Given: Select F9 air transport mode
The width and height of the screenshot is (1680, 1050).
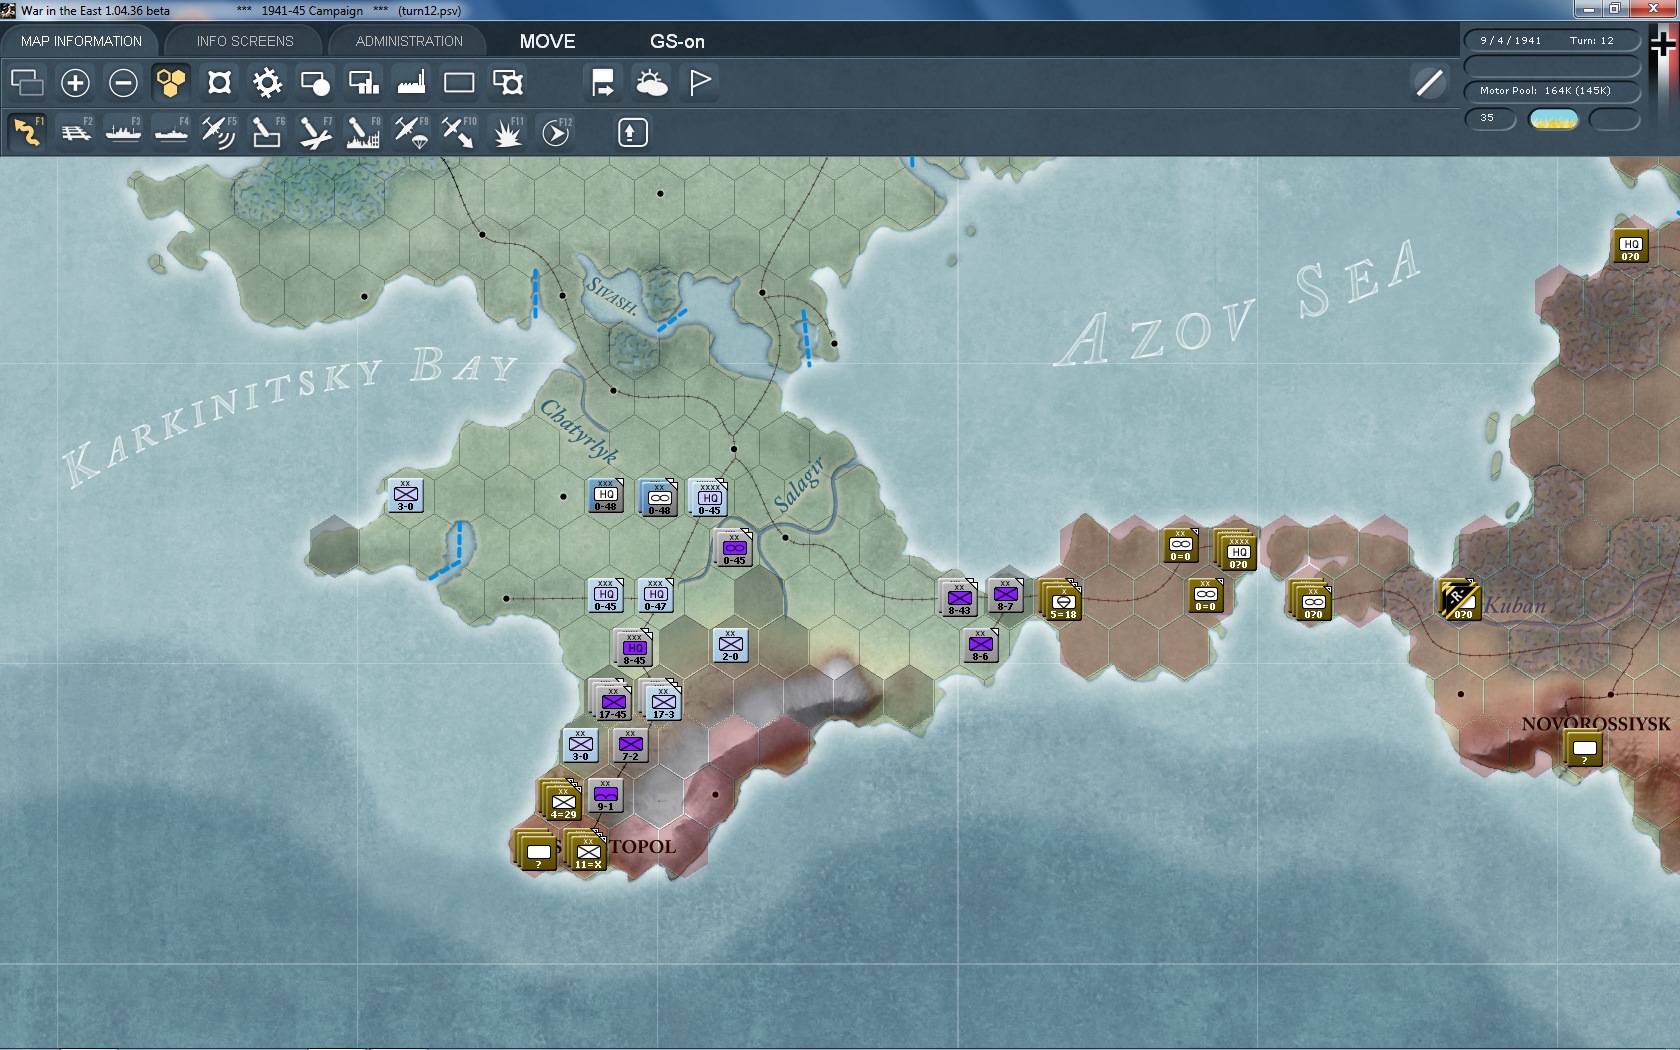Looking at the screenshot, I should [x=411, y=132].
